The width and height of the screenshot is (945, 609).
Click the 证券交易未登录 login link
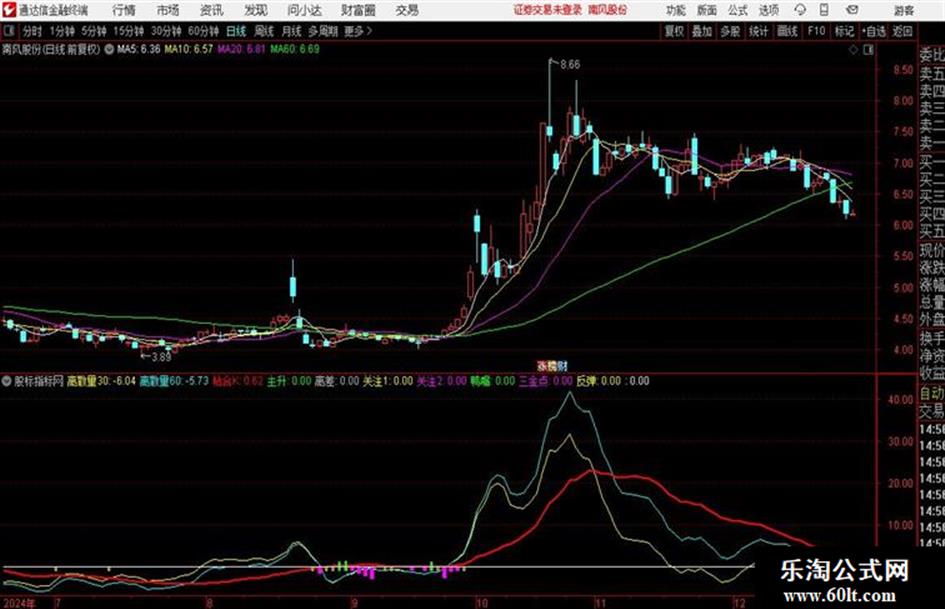coord(548,10)
